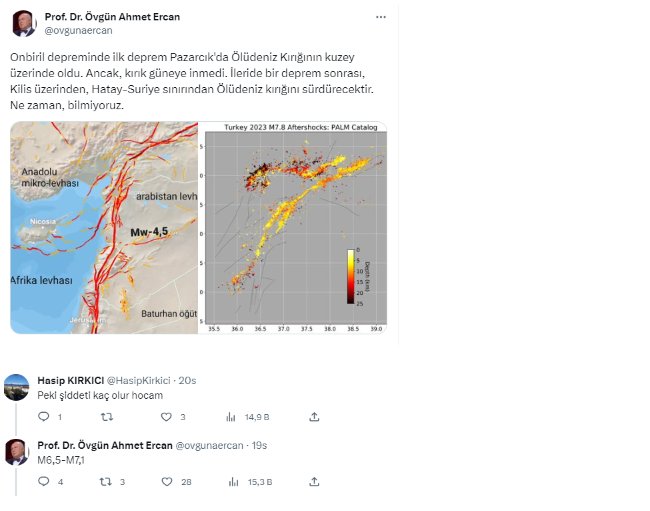Retweet Hasip KIRKICI's comment
This screenshot has height=511, width=650.
click(108, 417)
